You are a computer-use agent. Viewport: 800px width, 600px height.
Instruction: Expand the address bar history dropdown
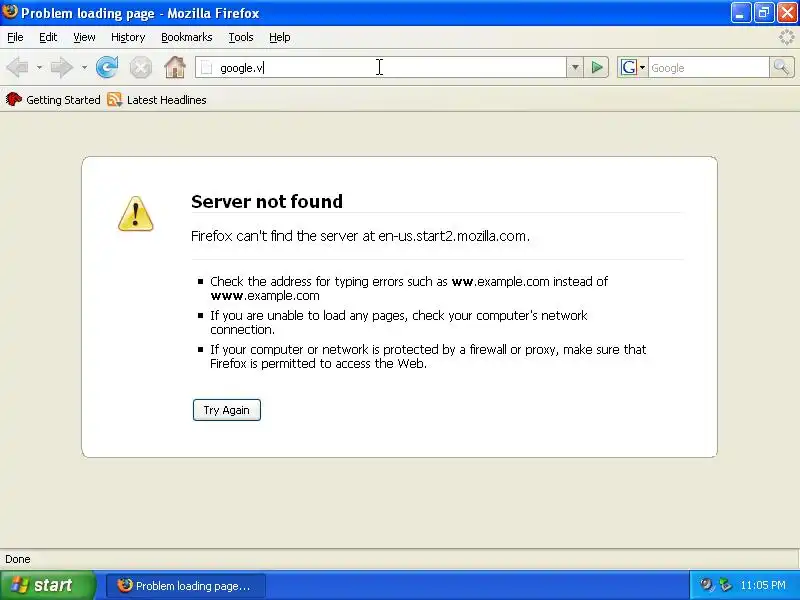pos(574,67)
